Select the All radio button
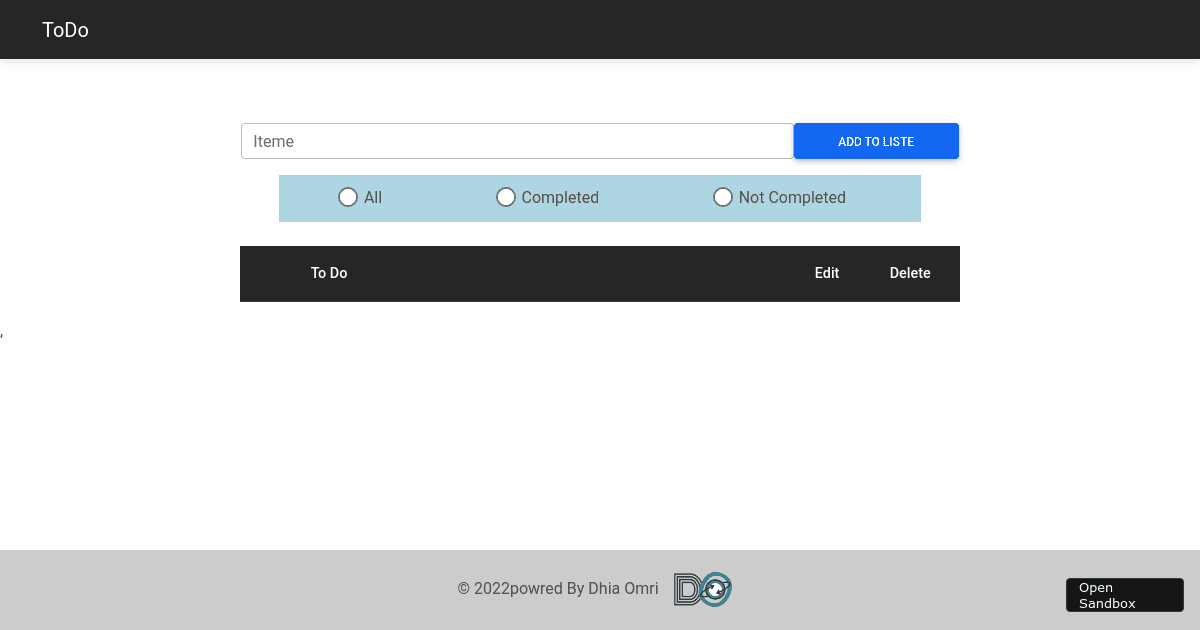Image resolution: width=1200 pixels, height=630 pixels. tap(348, 197)
